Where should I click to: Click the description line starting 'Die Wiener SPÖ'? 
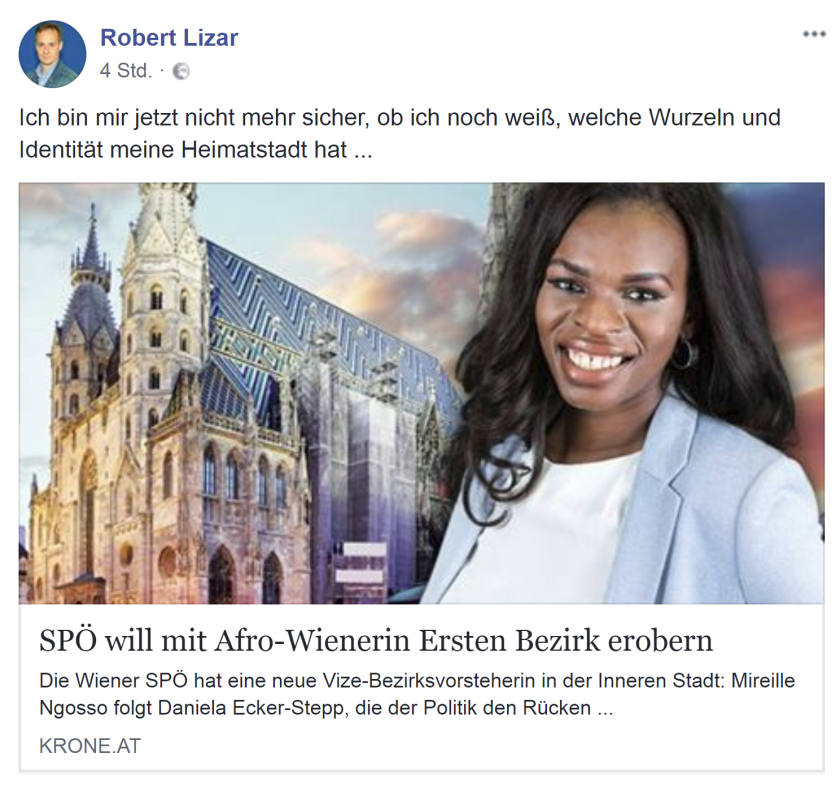pyautogui.click(x=417, y=681)
